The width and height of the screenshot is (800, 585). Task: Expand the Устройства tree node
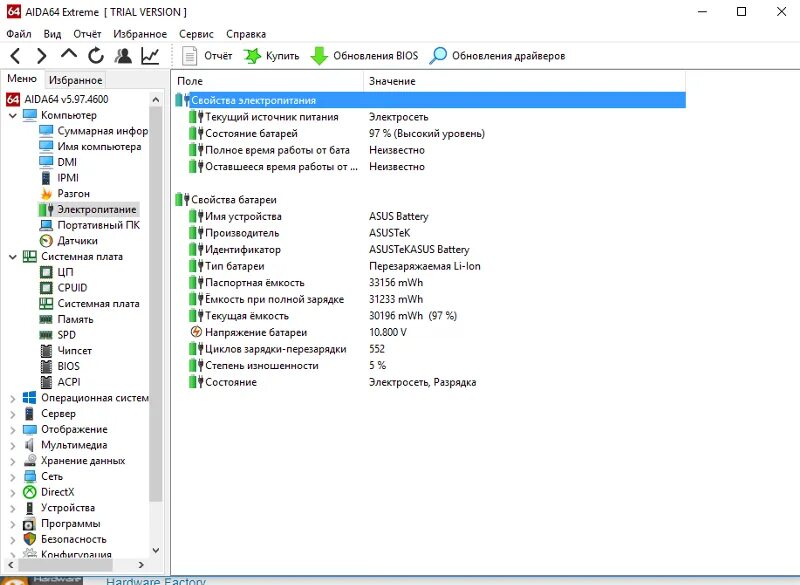(13, 508)
